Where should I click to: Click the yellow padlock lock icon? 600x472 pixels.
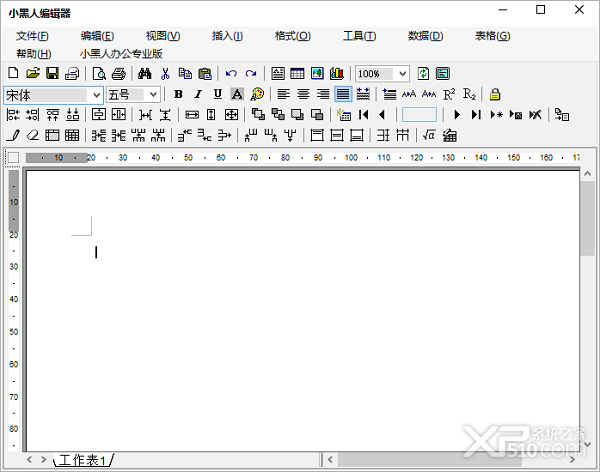[495, 94]
